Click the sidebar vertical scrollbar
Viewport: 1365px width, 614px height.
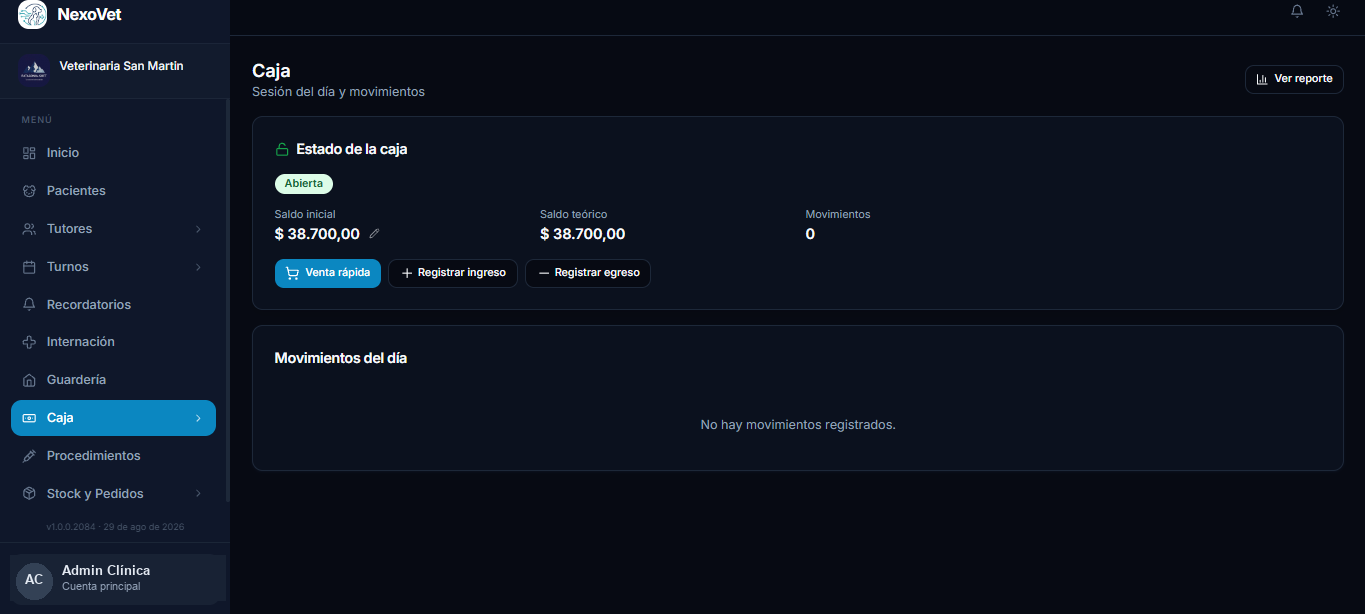coord(228,300)
